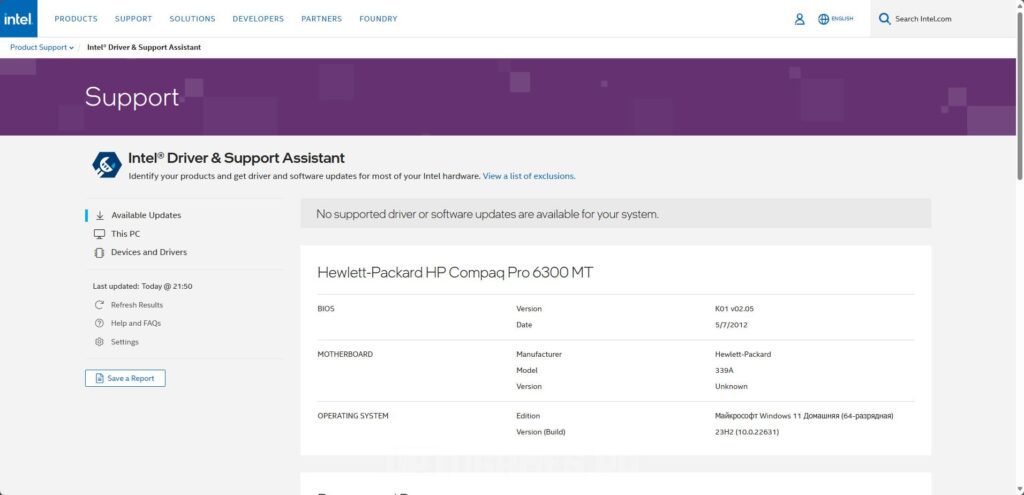This screenshot has width=1024, height=495.
Task: Follow the View a list of exclusions link
Action: (x=528, y=176)
